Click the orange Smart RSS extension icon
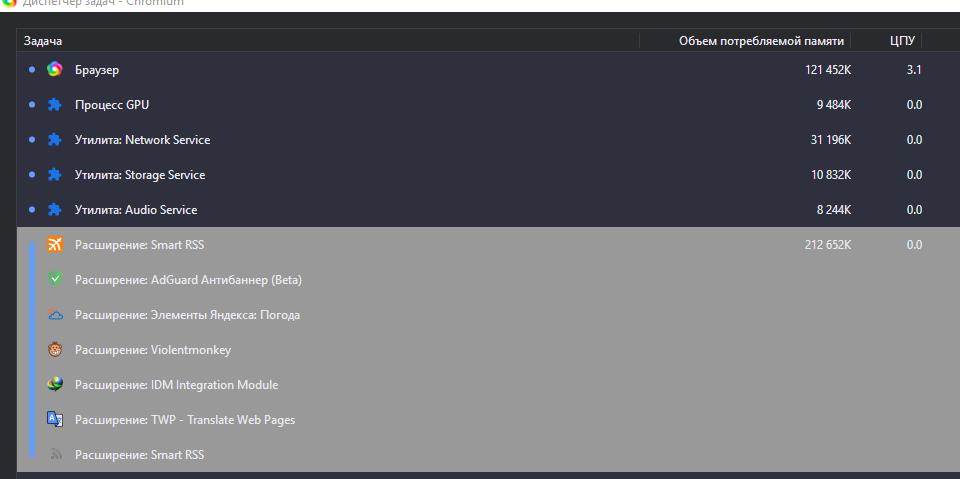 click(55, 245)
